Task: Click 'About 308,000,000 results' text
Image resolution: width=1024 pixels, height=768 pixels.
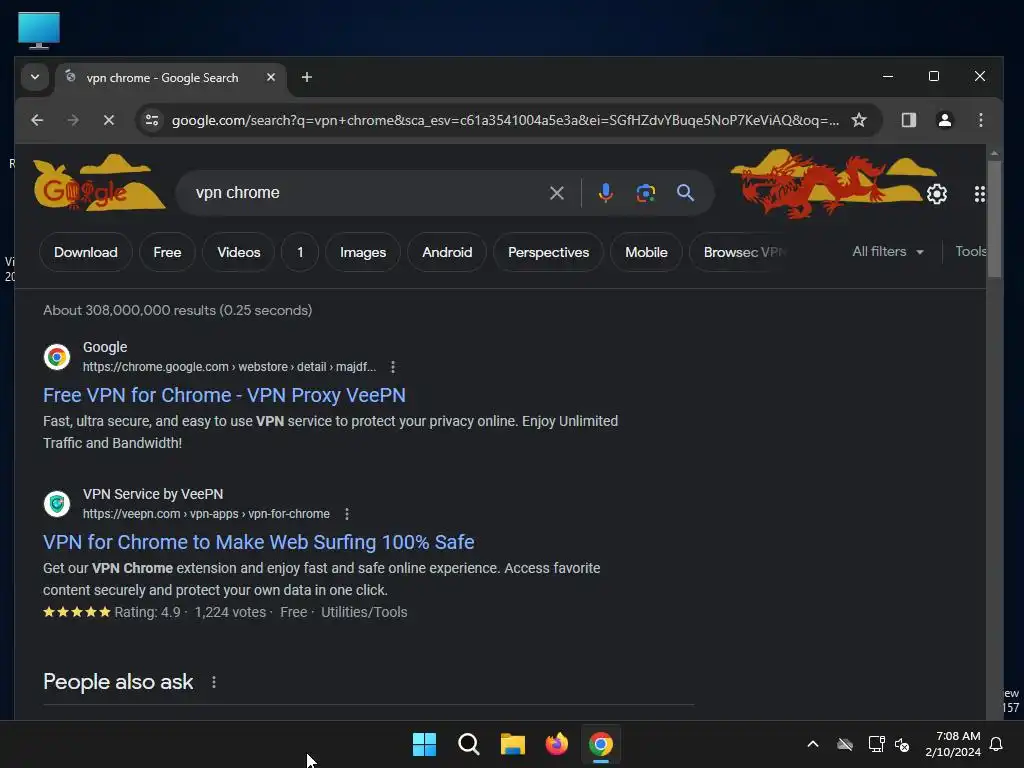Action: click(x=129, y=311)
